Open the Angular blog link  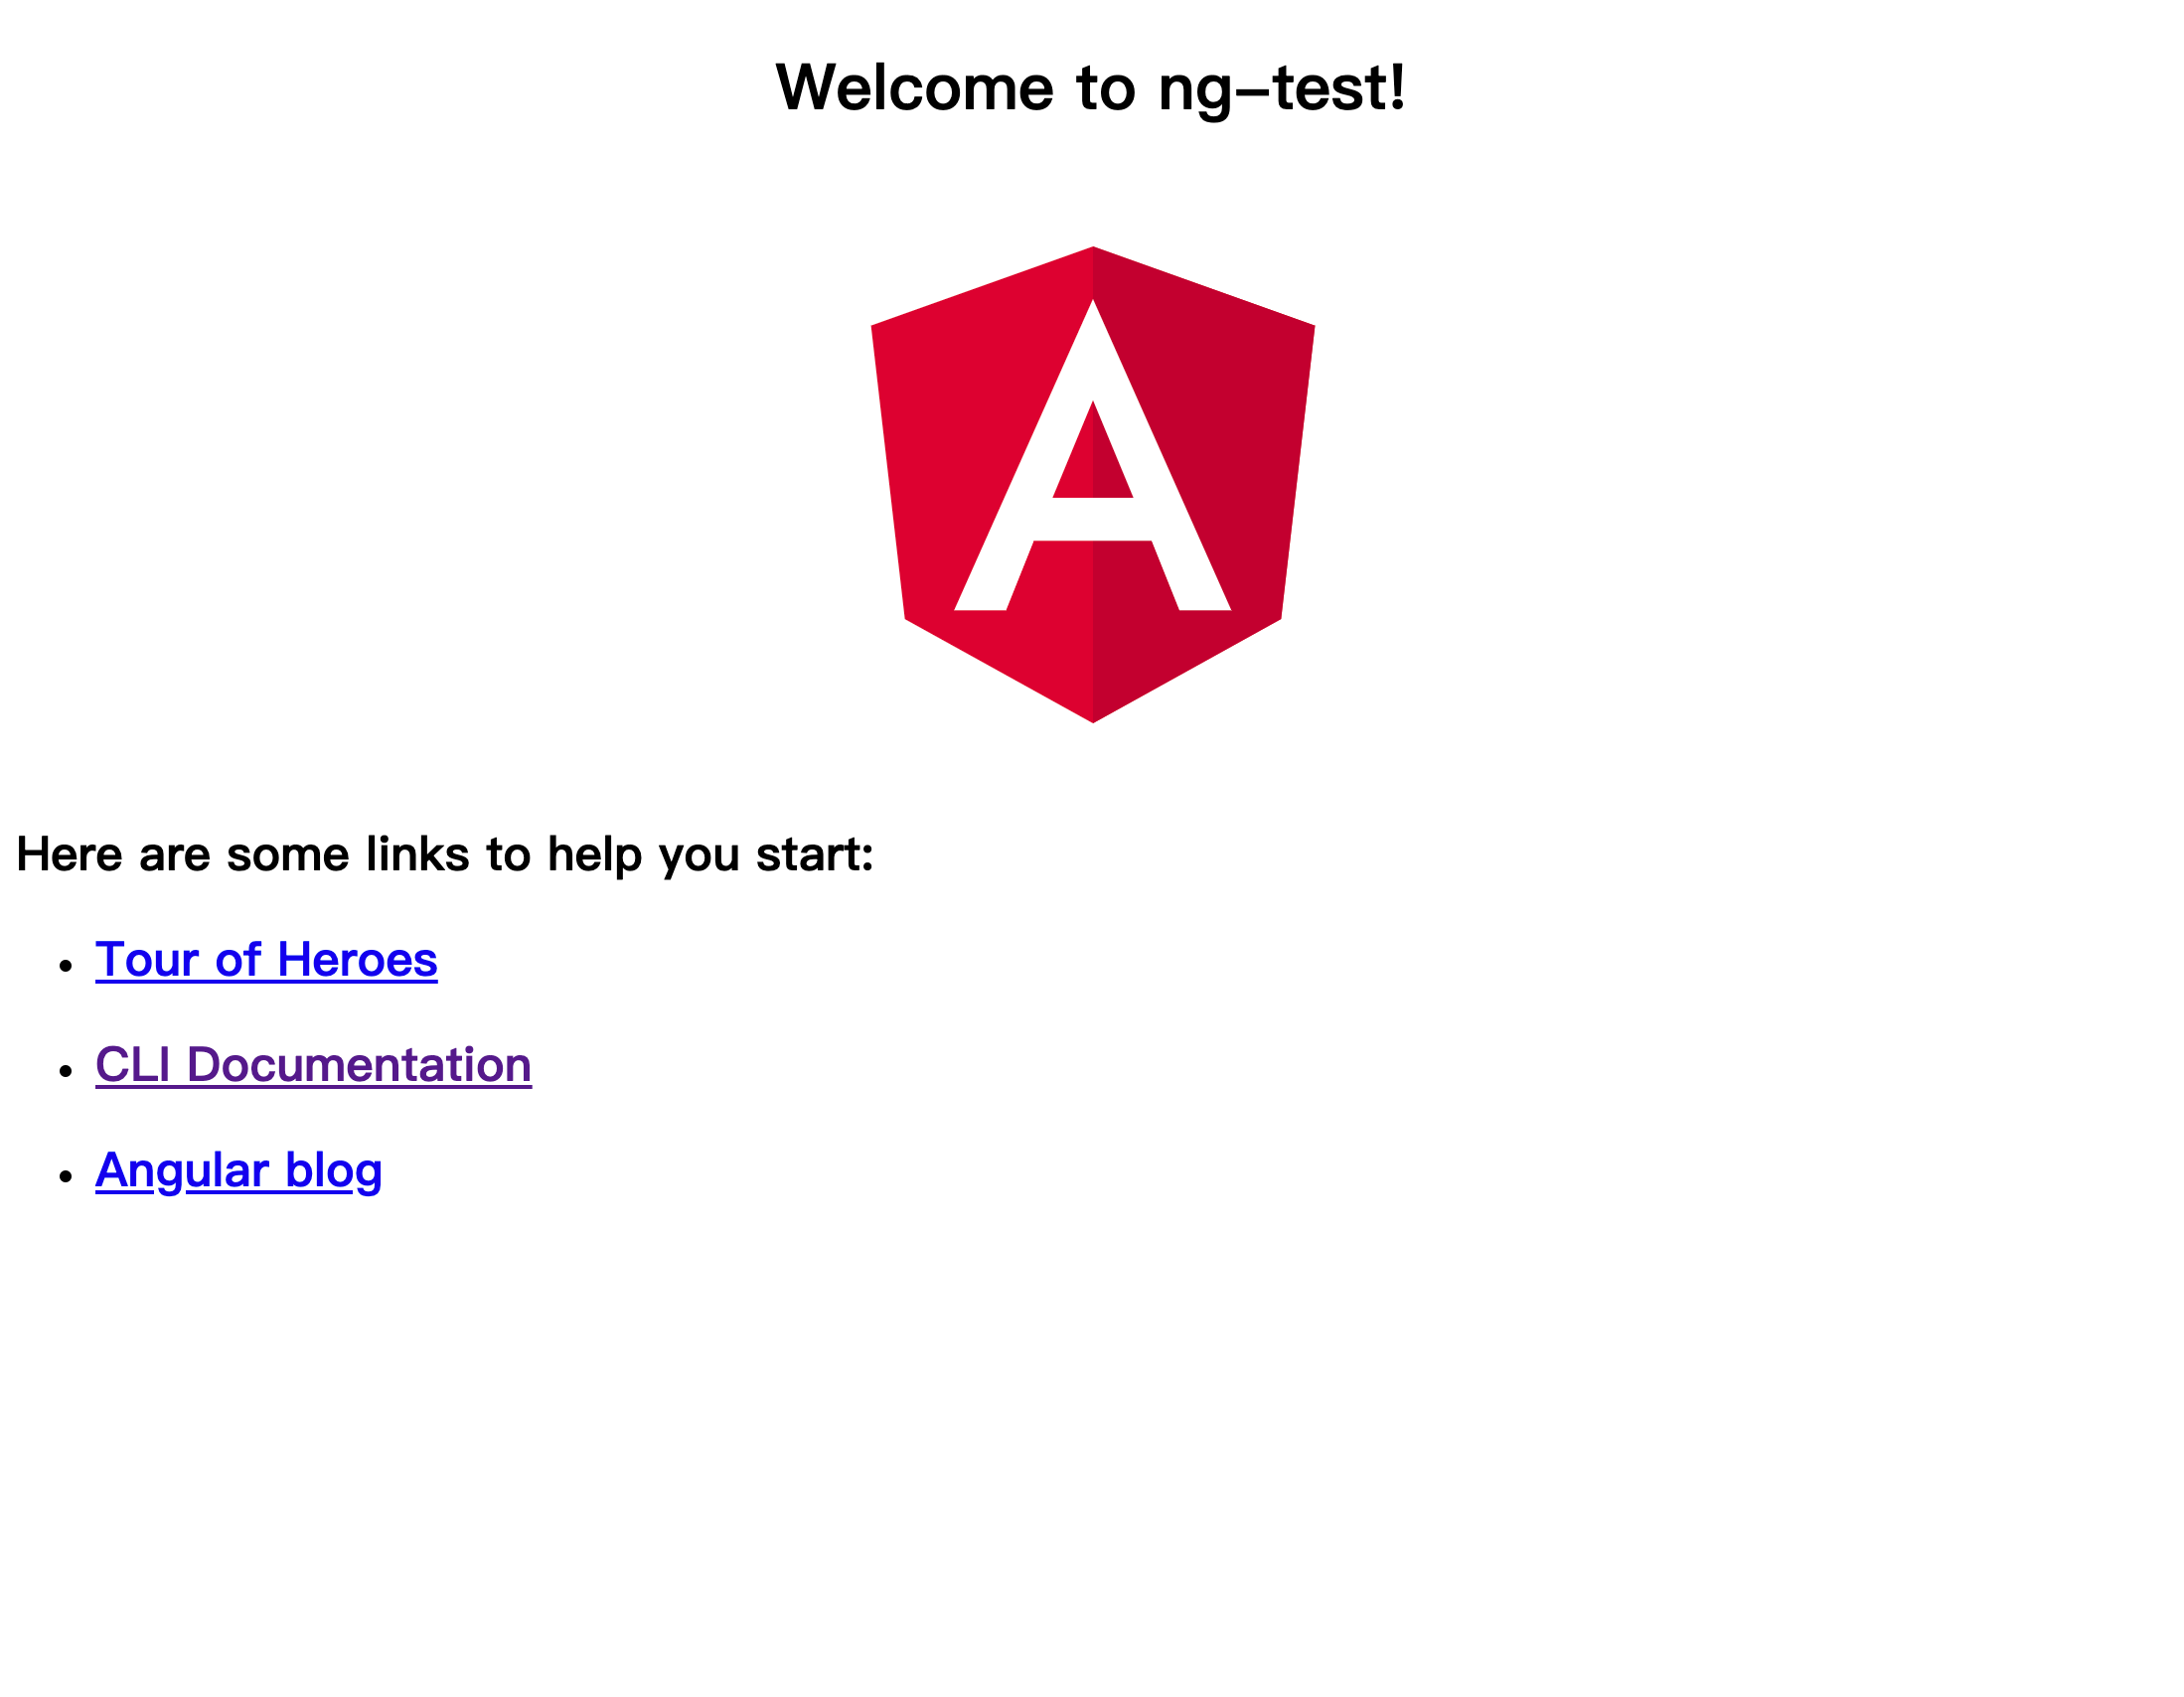coord(237,1170)
